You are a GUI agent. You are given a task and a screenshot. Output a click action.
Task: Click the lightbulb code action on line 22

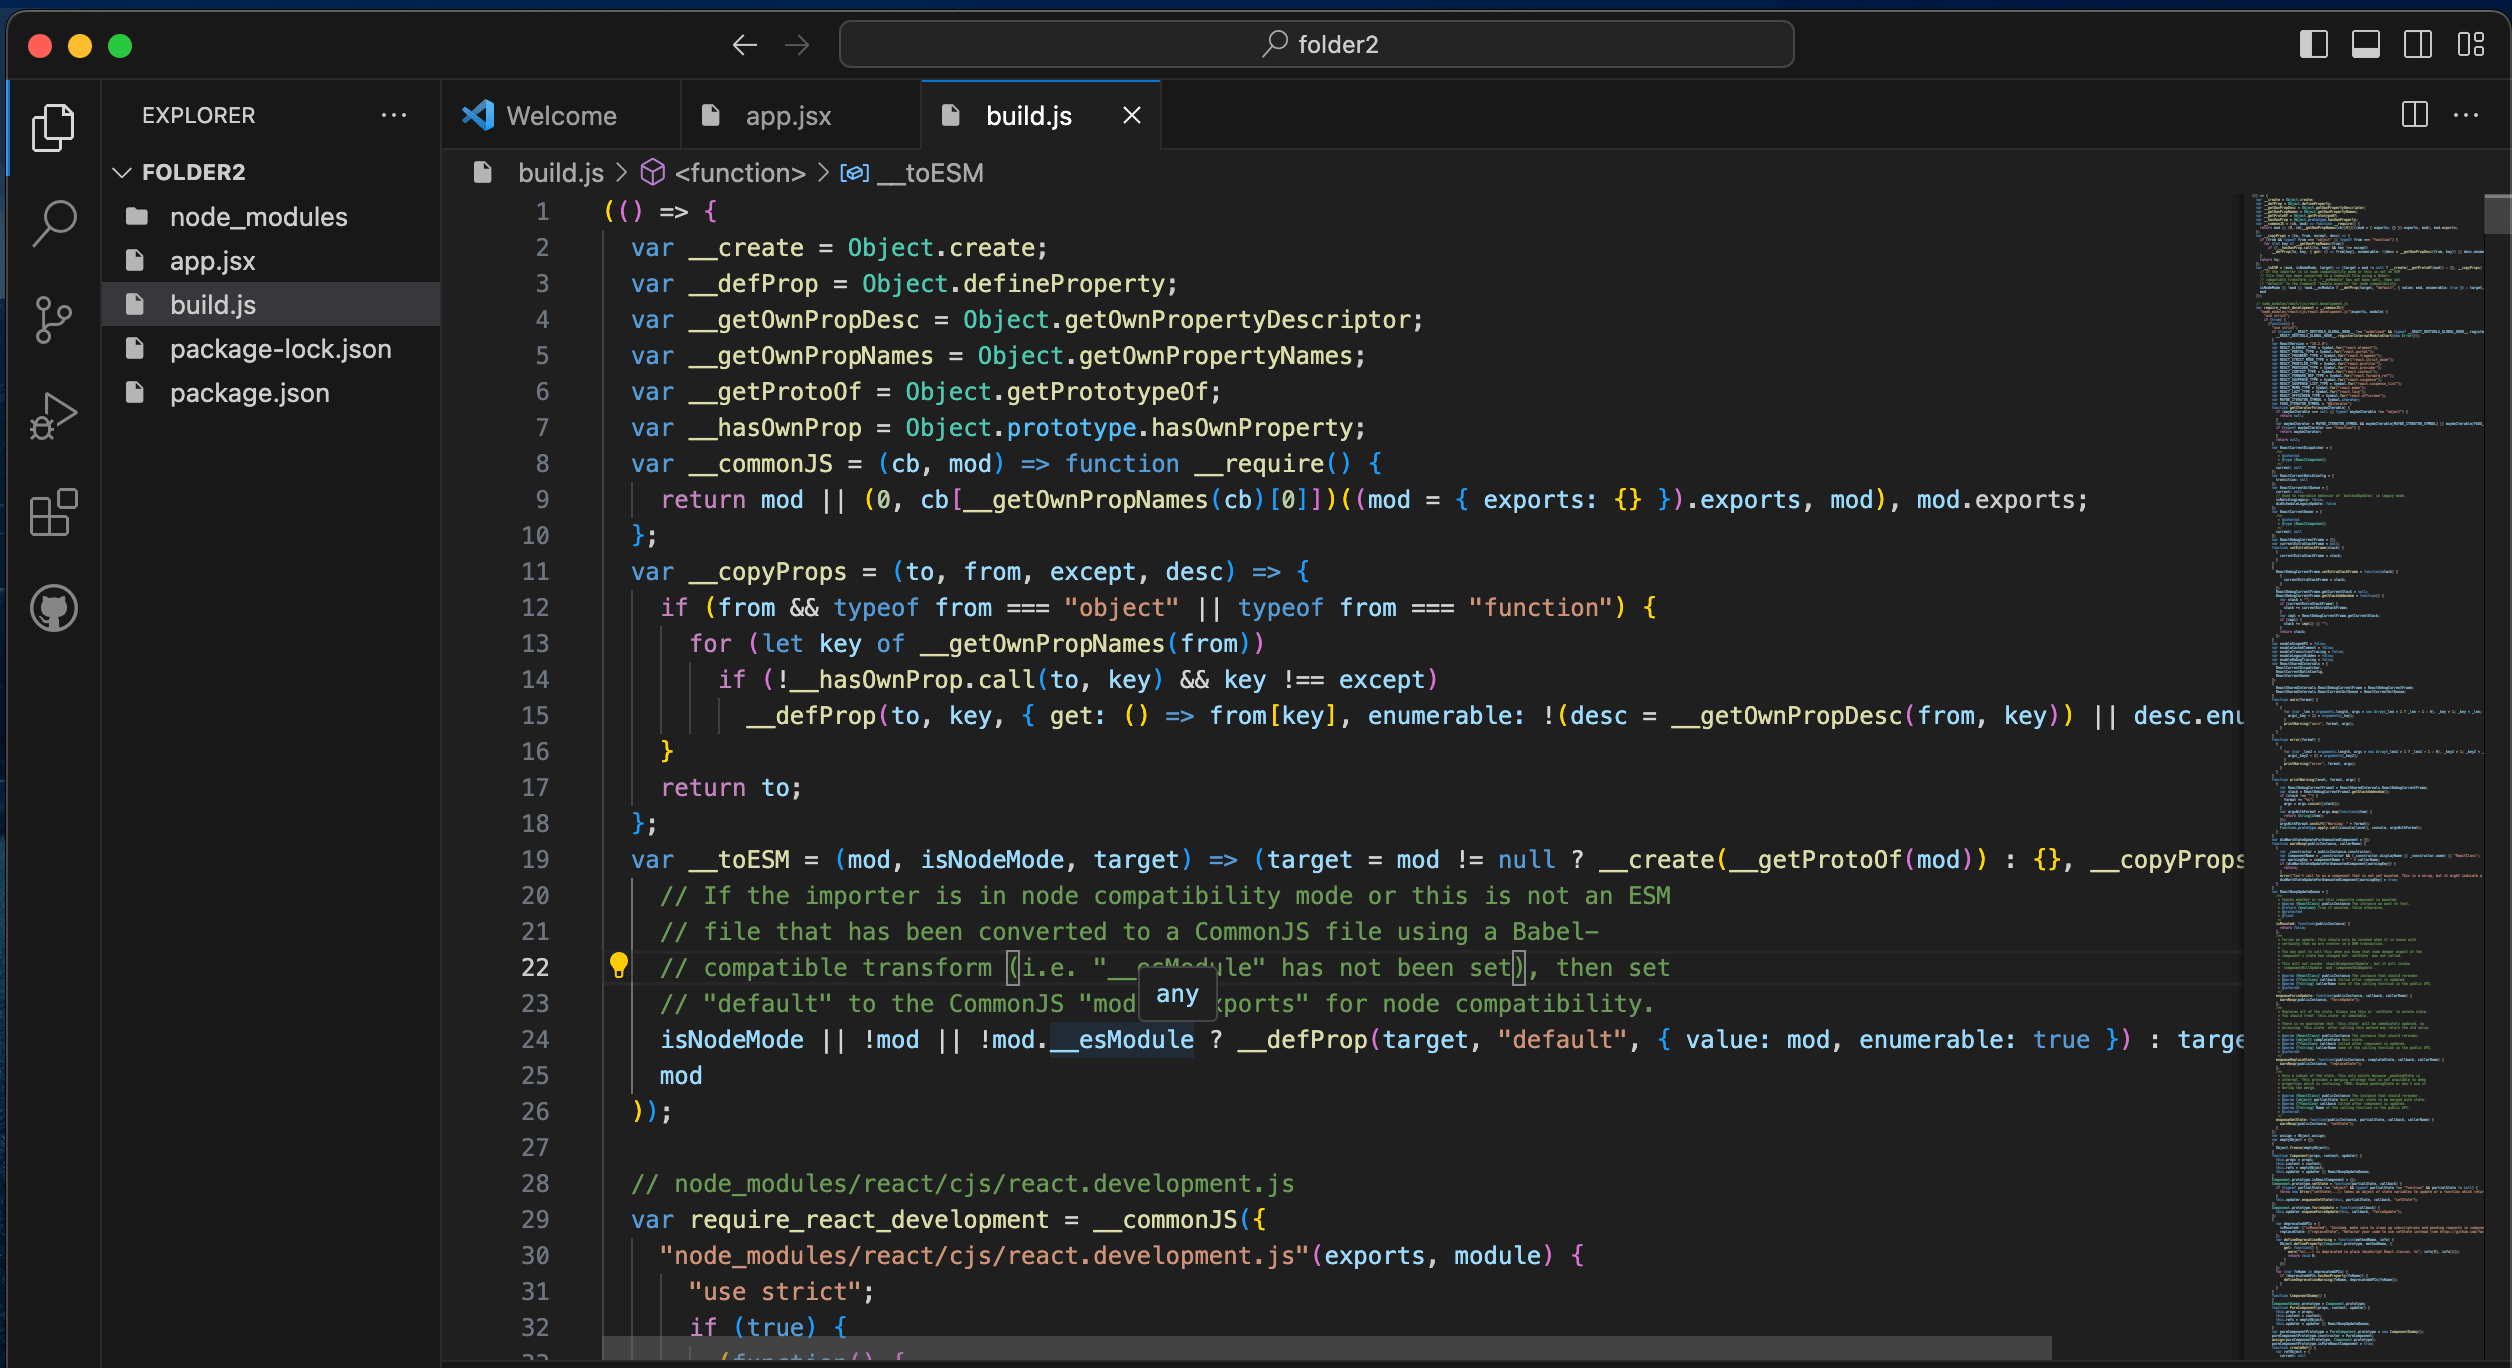tap(619, 965)
